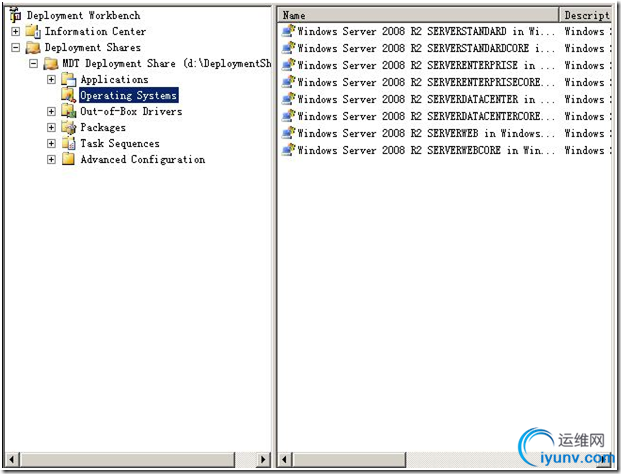
Task: Click the list pane's left scroll arrow
Action: click(x=285, y=460)
